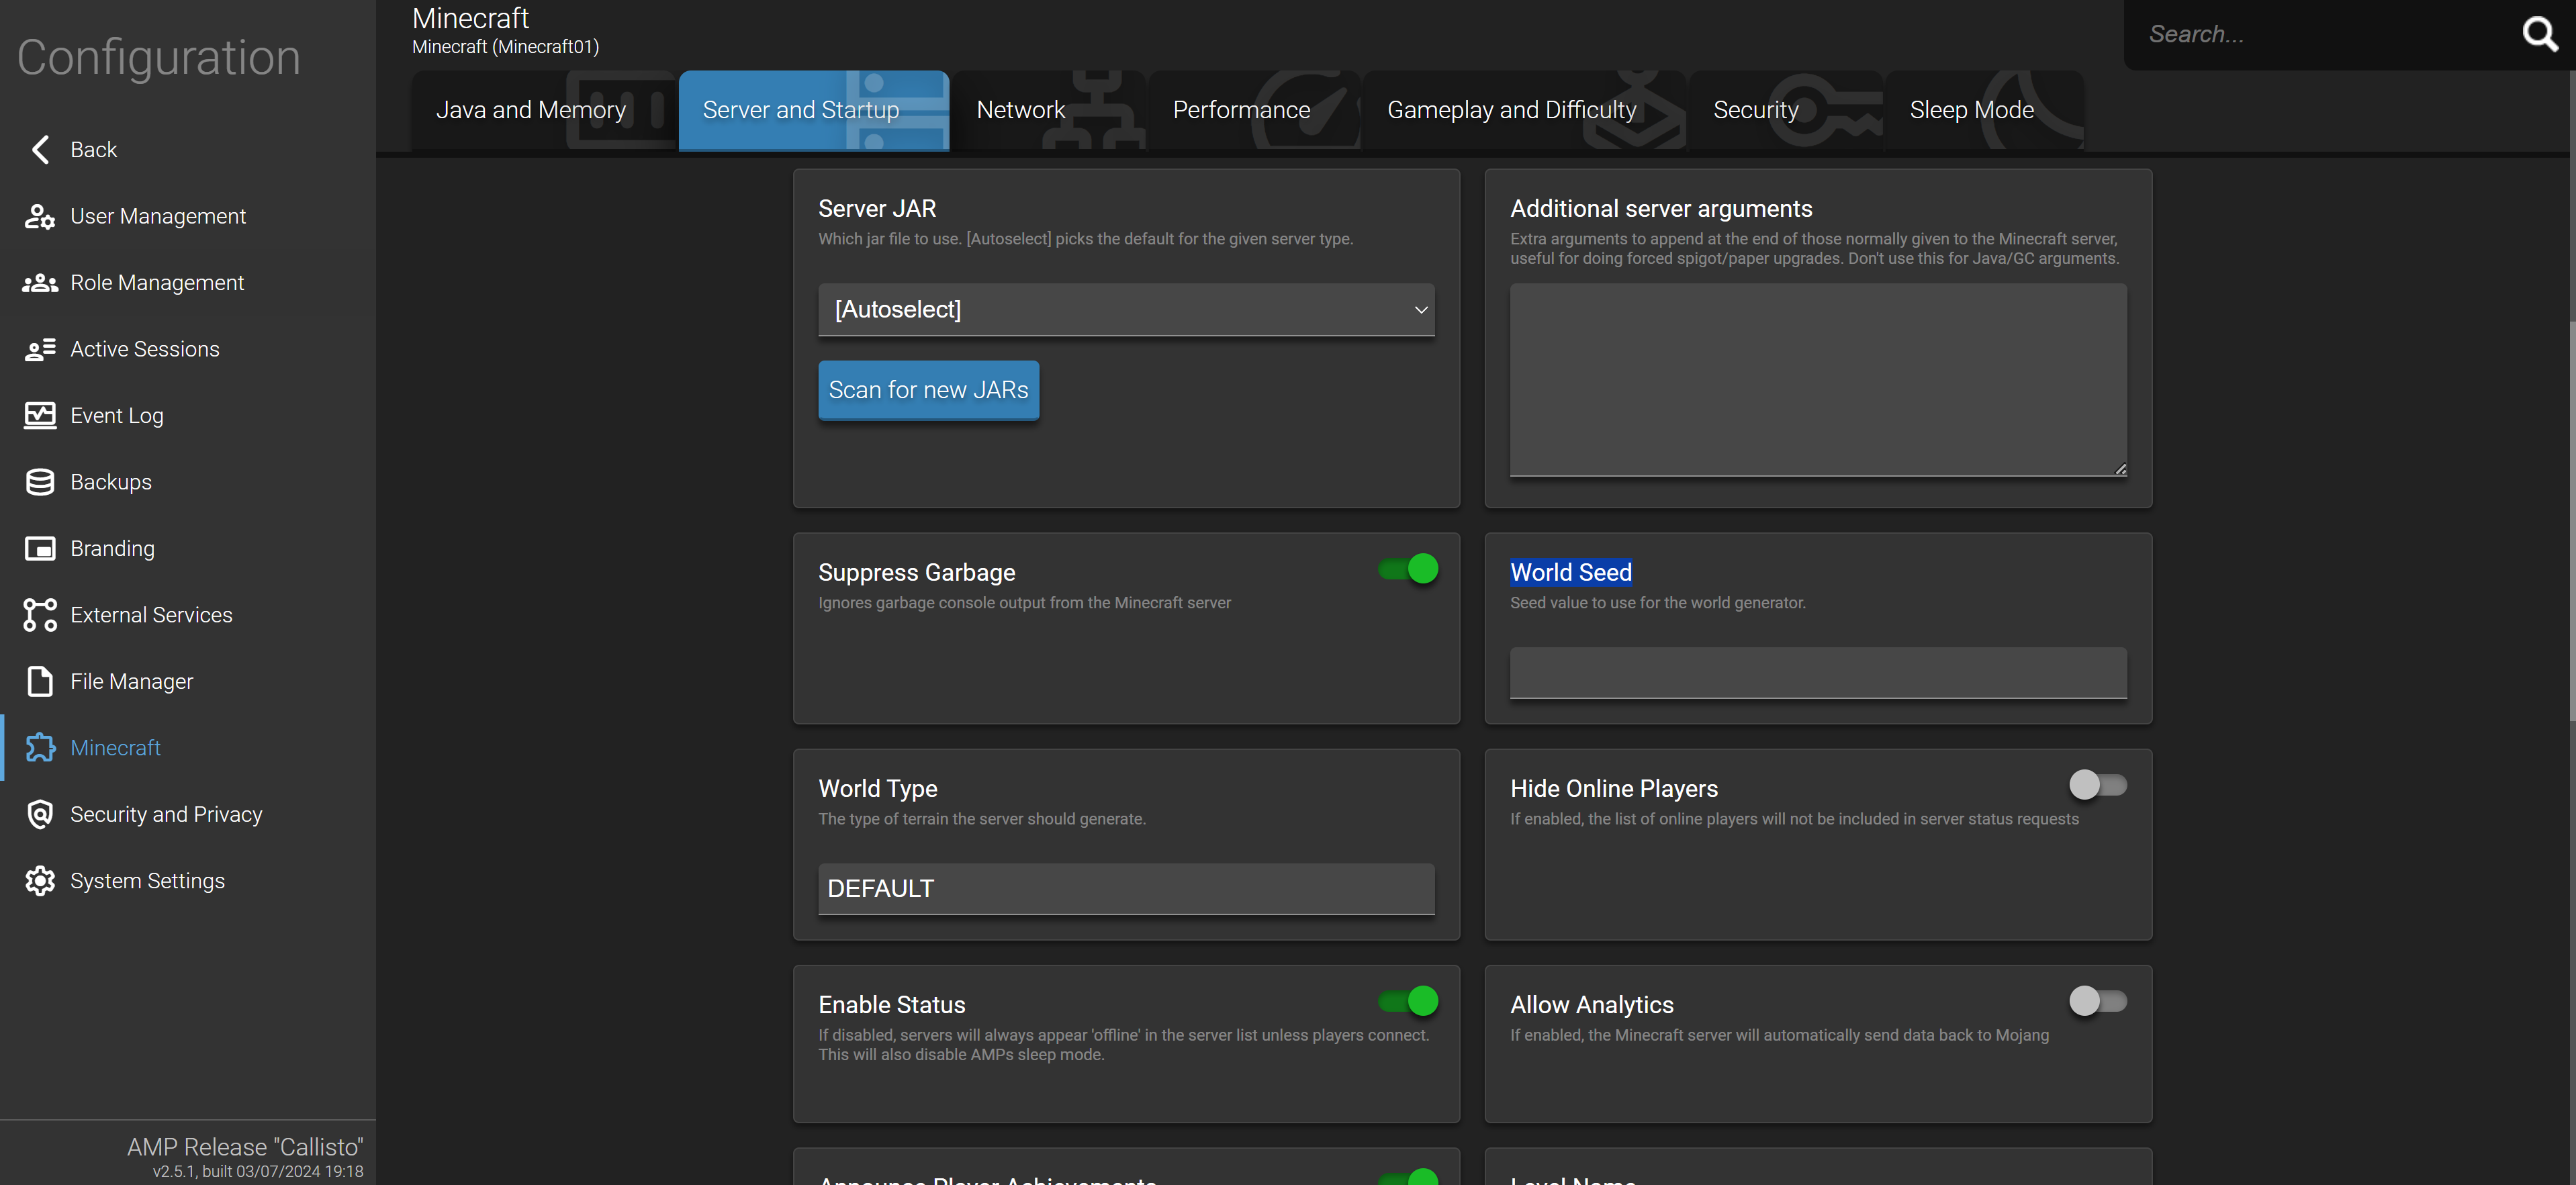Go Back in configuration menu
Screen dimensions: 2576x1185
tap(188, 150)
